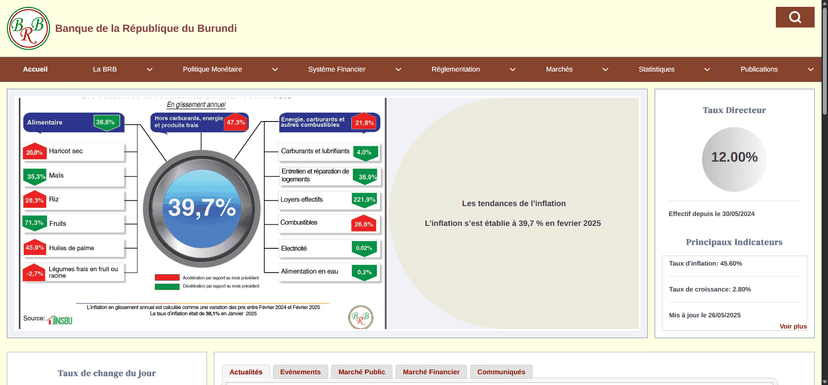Expand the La BRB menu chevron
Viewport: 828px width, 385px height.
pyautogui.click(x=149, y=69)
